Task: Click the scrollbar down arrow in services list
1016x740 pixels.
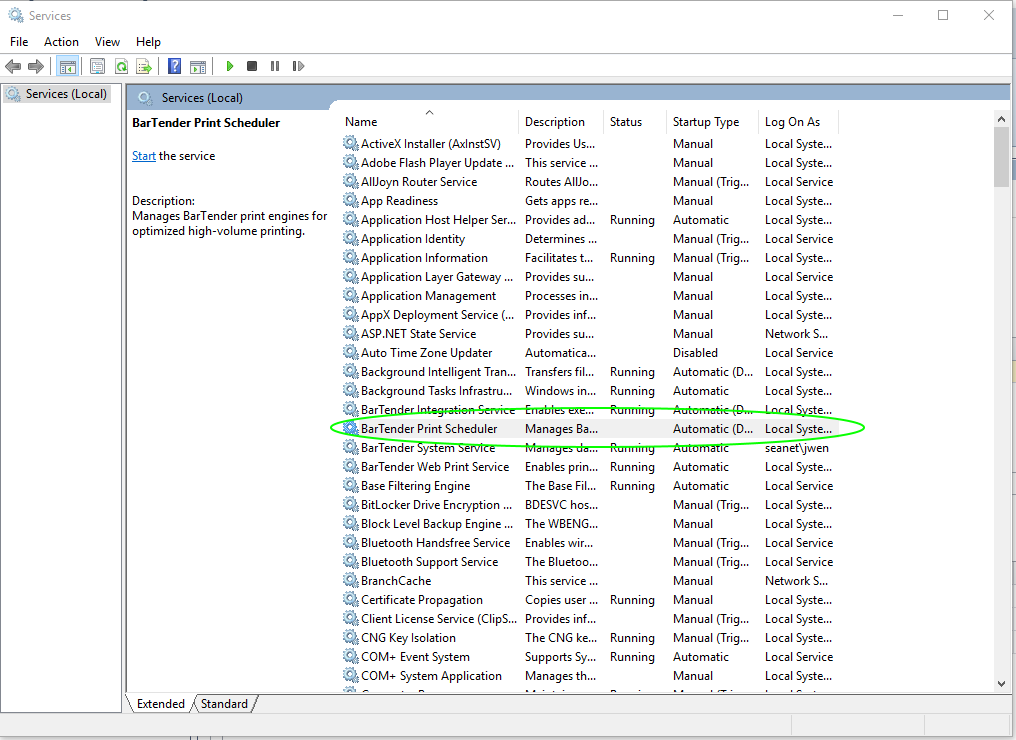Action: (1001, 684)
